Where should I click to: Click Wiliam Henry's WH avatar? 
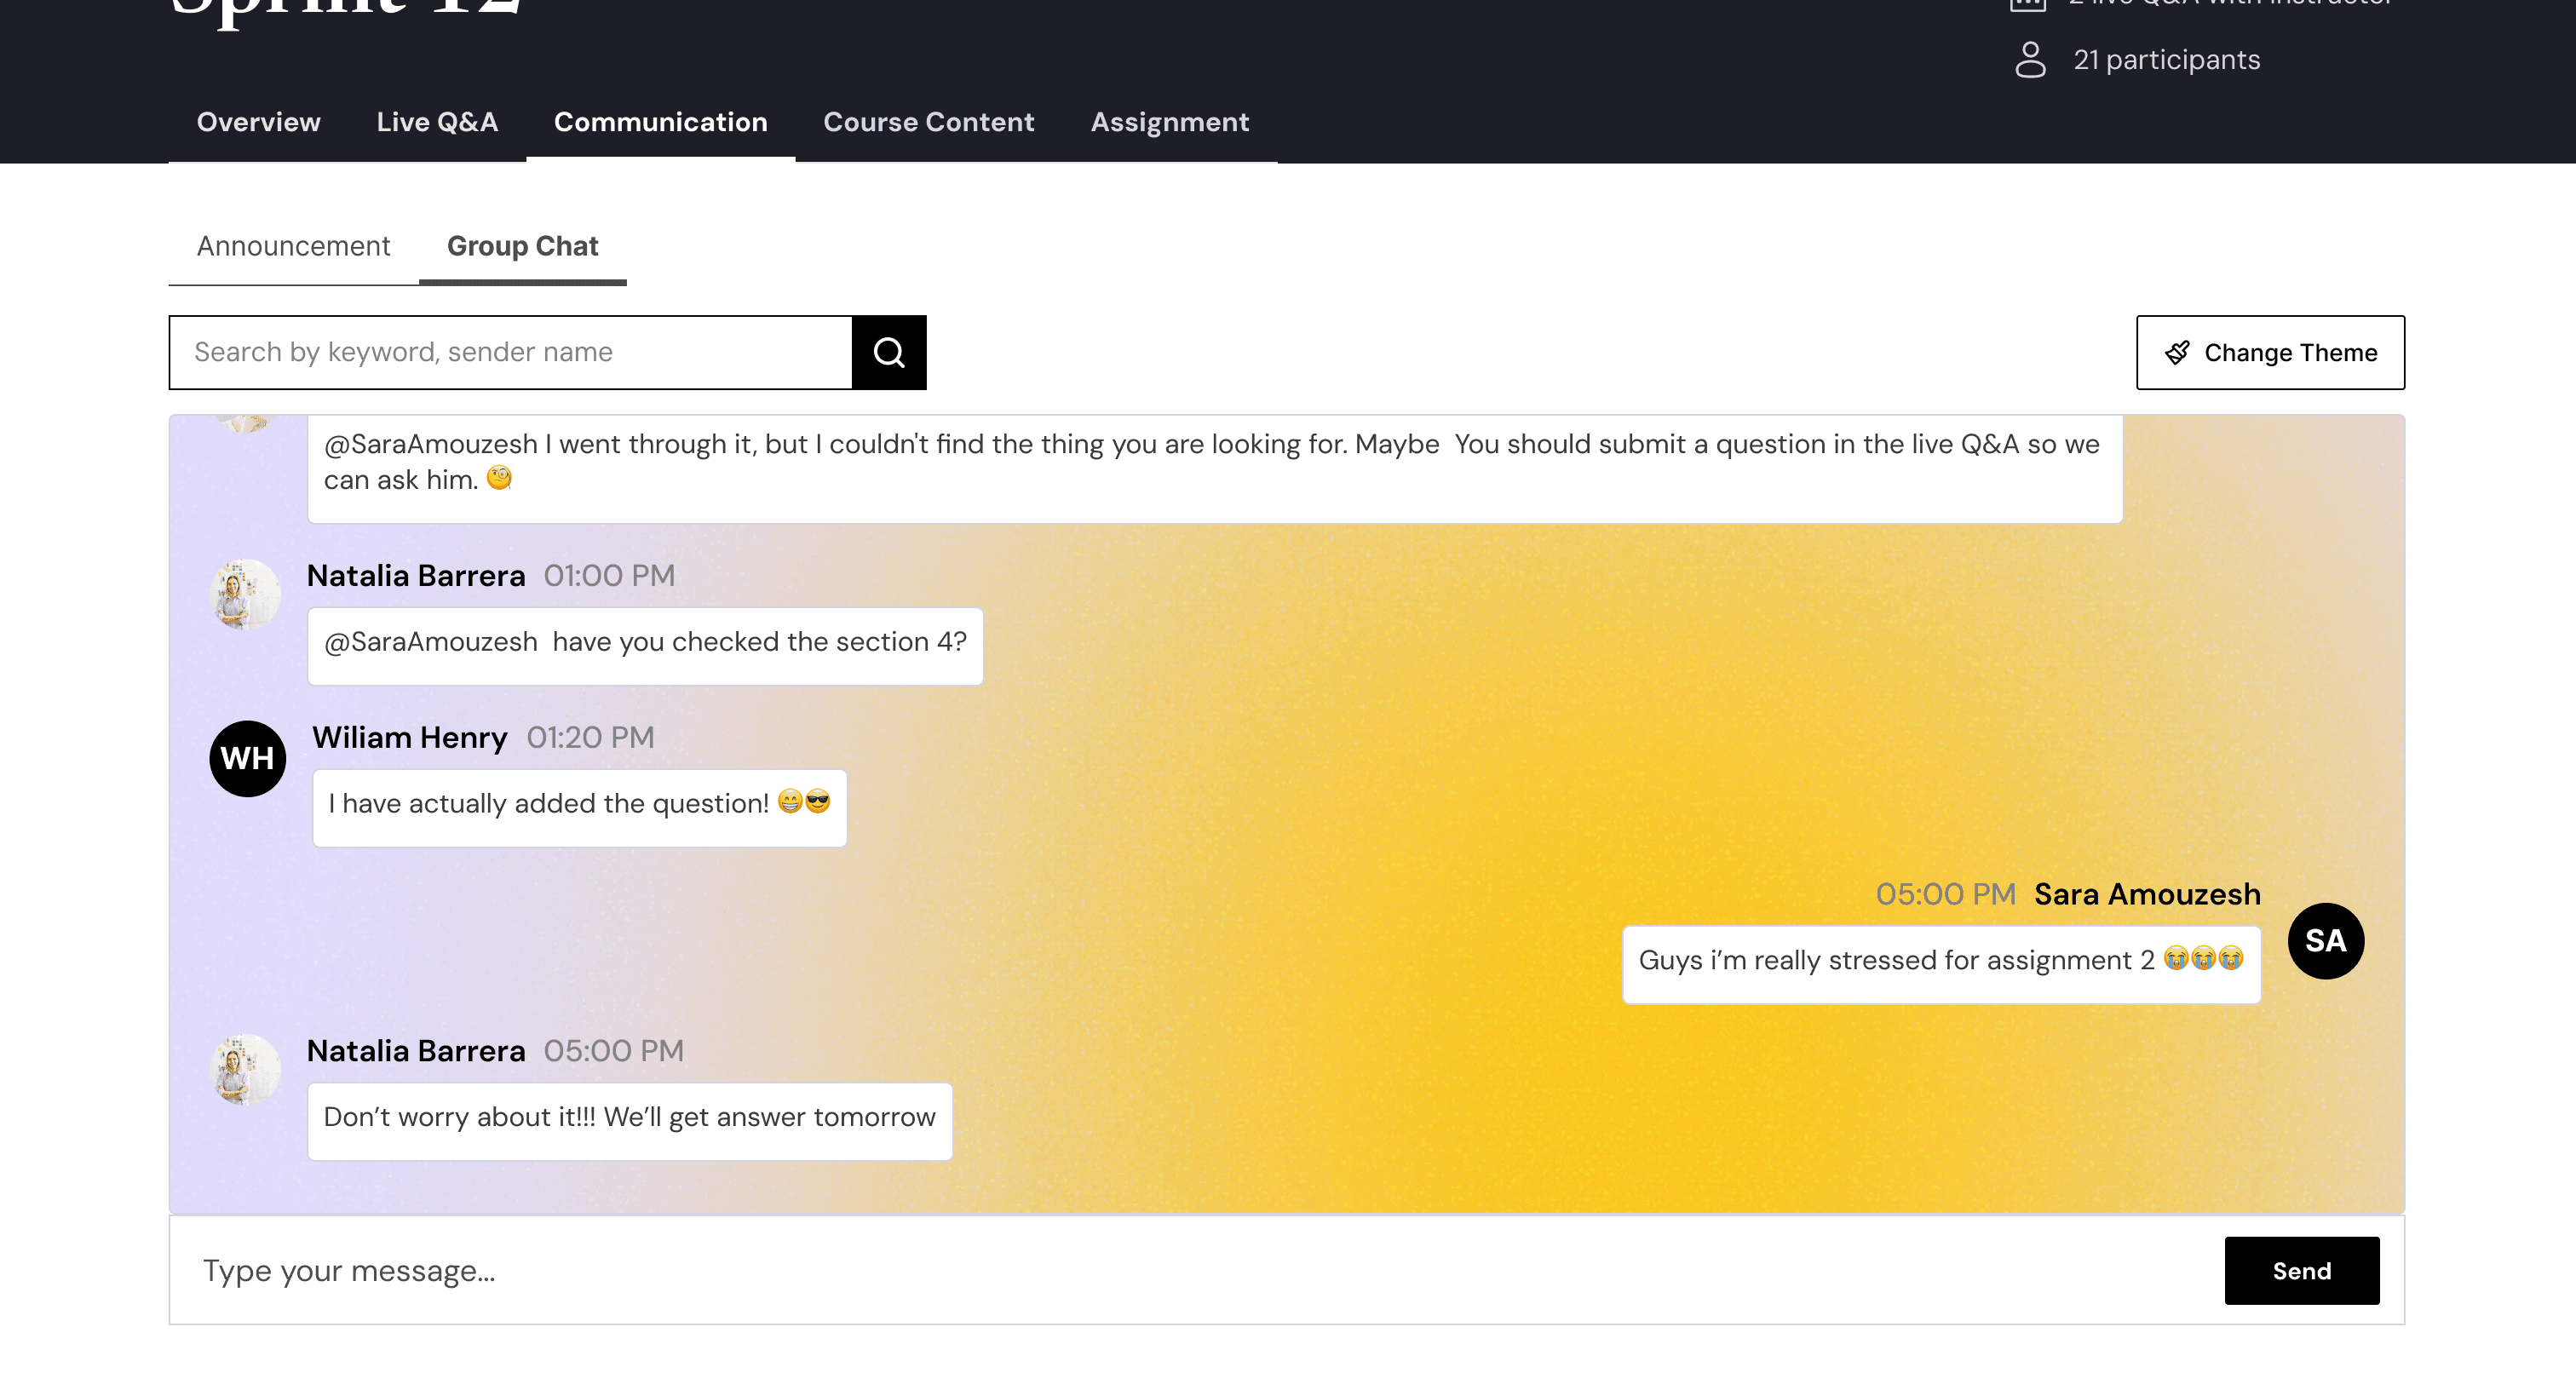[x=247, y=759]
